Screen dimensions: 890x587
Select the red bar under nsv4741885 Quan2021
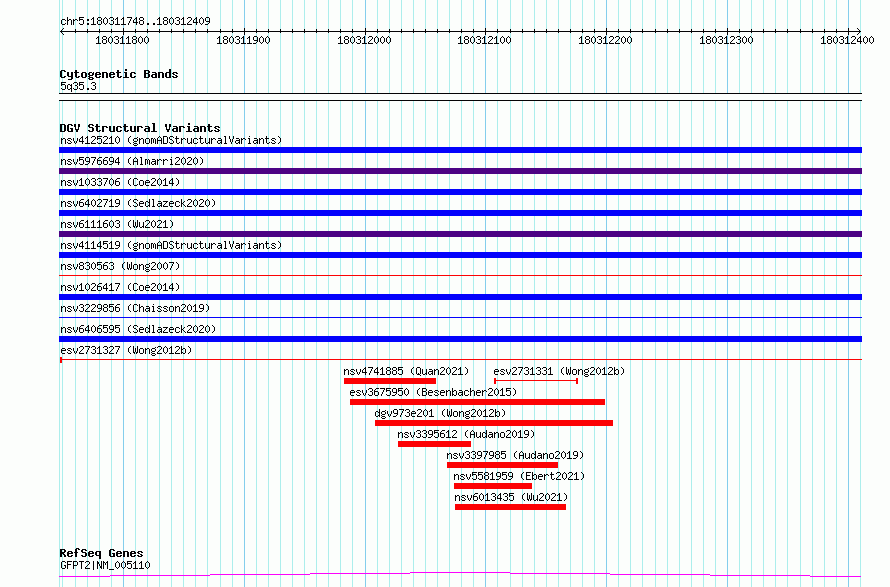pos(390,381)
